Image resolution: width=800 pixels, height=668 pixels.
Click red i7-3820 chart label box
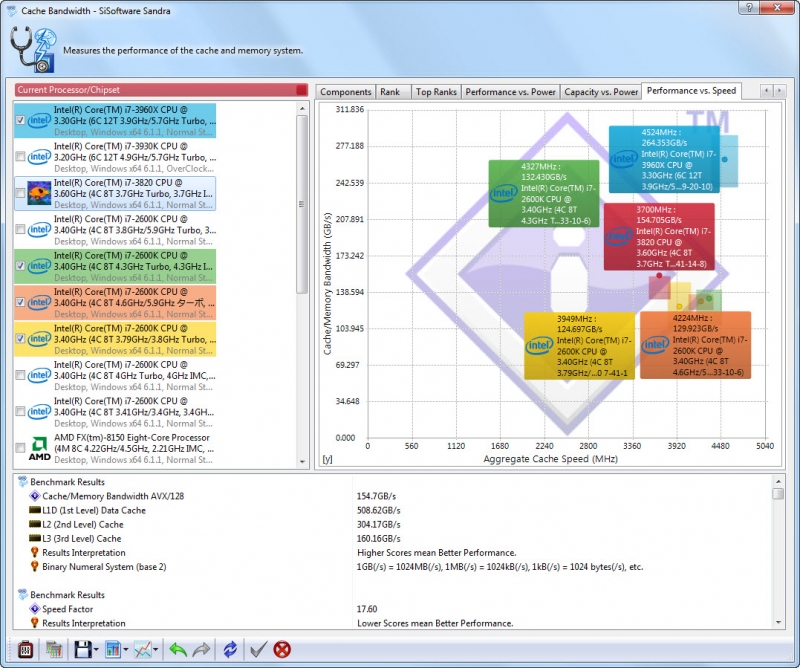(659, 237)
